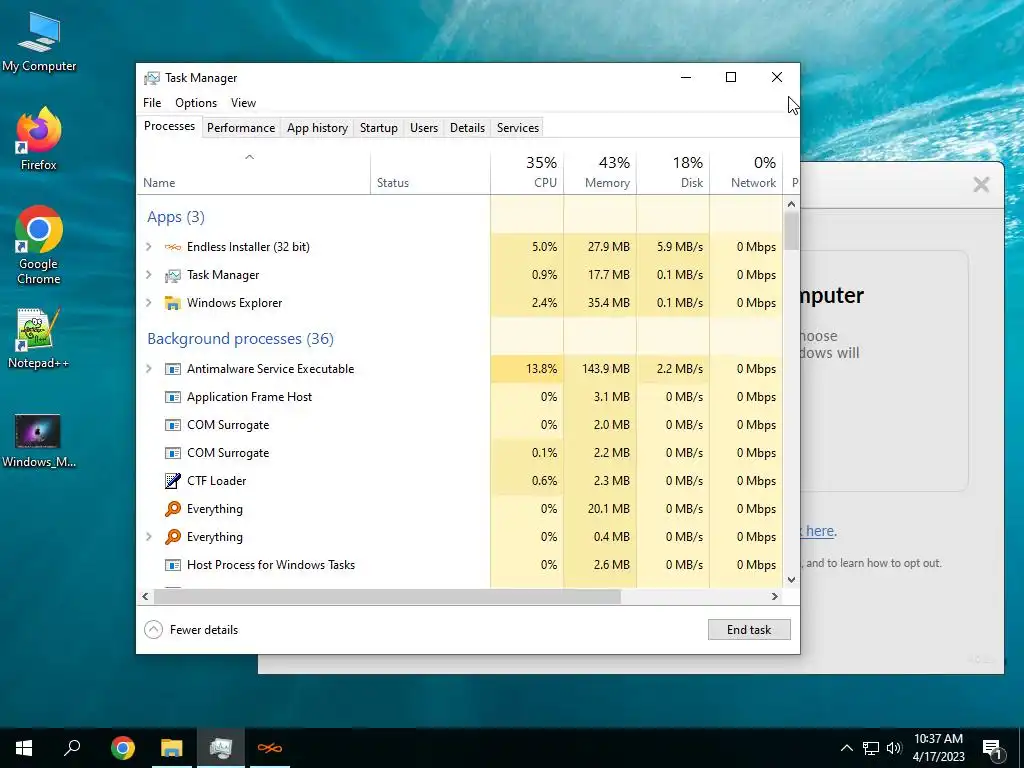Click the horizontal scroll left arrow
Viewport: 1024px width, 768px height.
[145, 596]
